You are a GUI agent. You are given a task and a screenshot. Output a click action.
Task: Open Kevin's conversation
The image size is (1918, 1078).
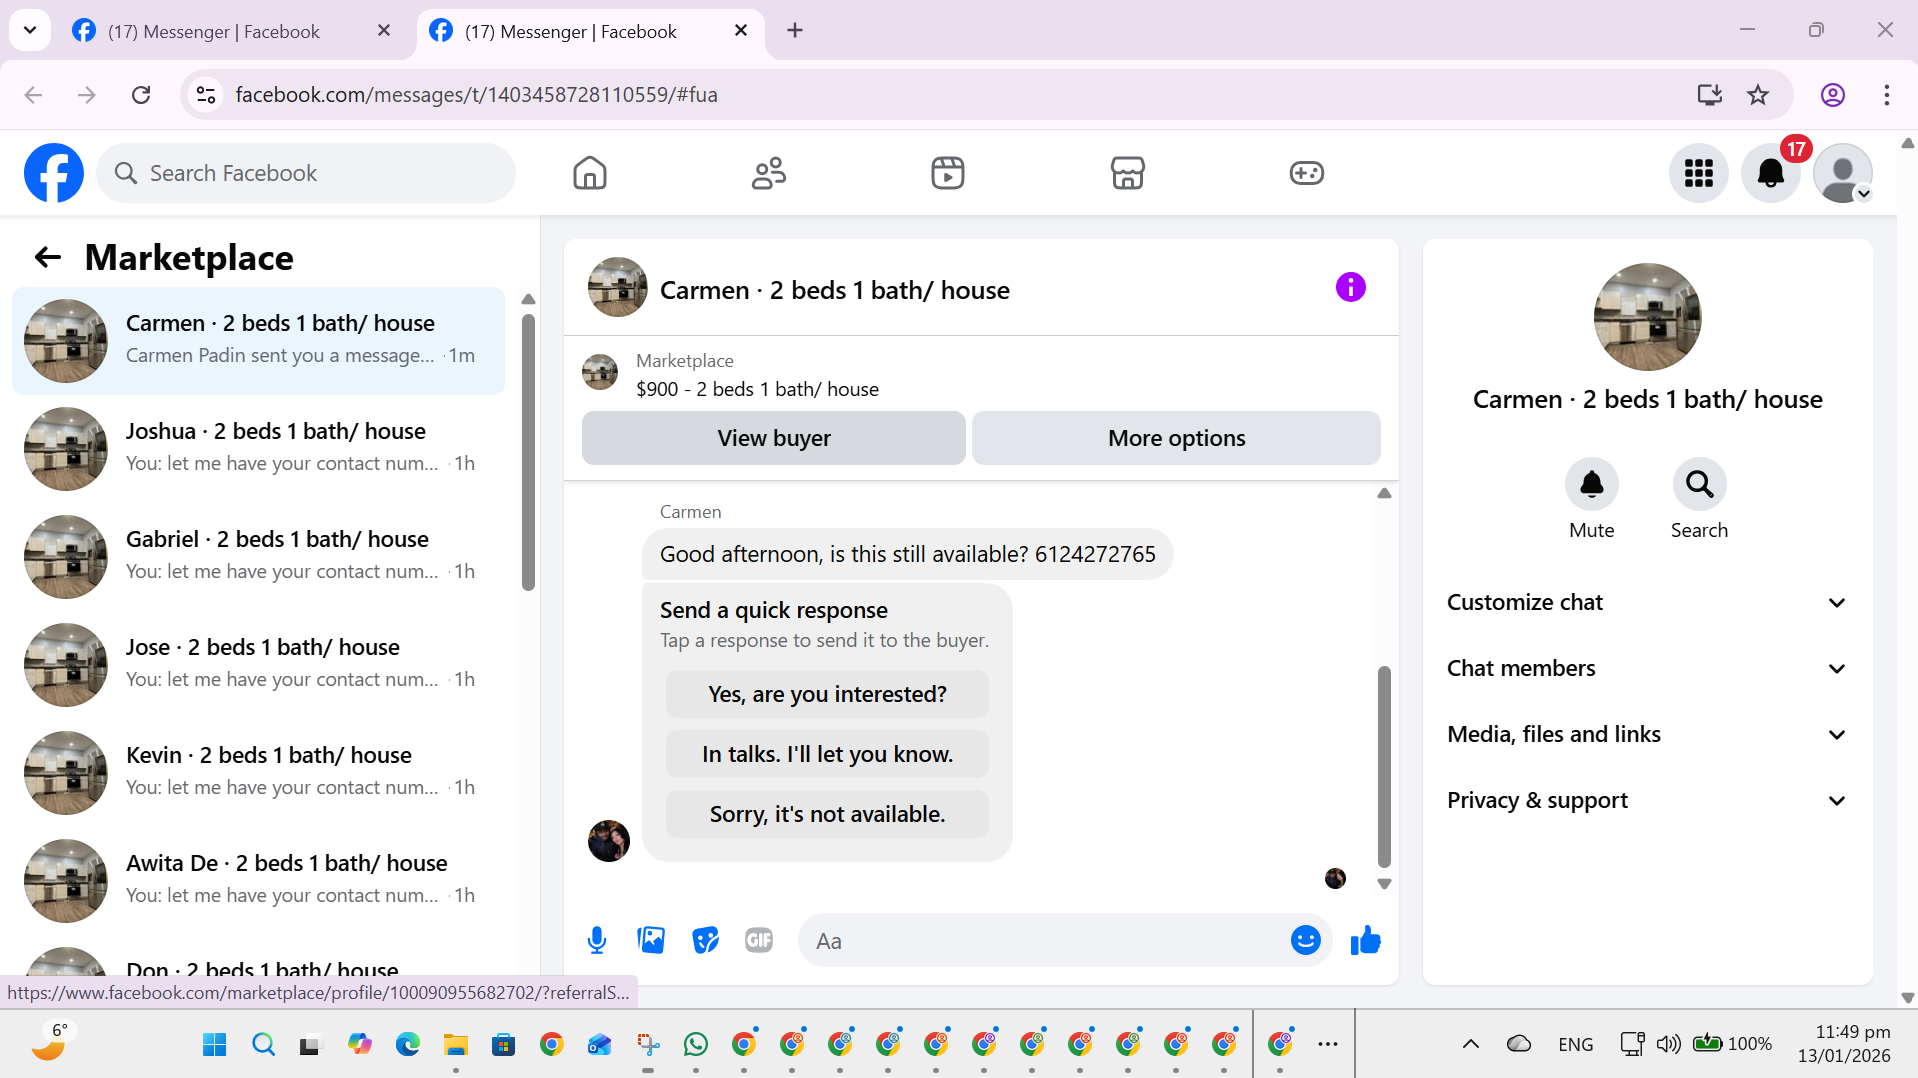[259, 772]
